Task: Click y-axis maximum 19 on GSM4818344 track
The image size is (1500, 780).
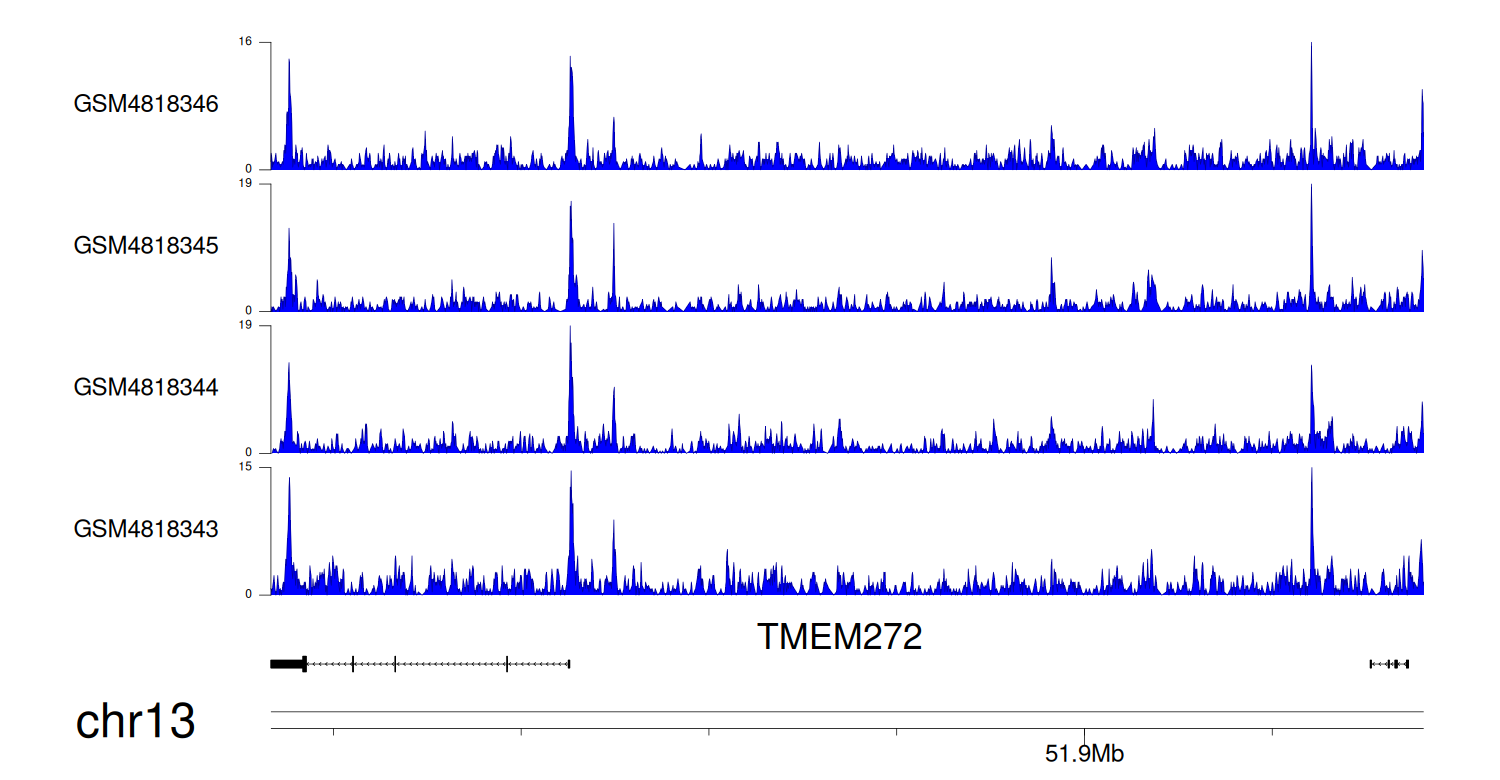Action: pyautogui.click(x=245, y=326)
